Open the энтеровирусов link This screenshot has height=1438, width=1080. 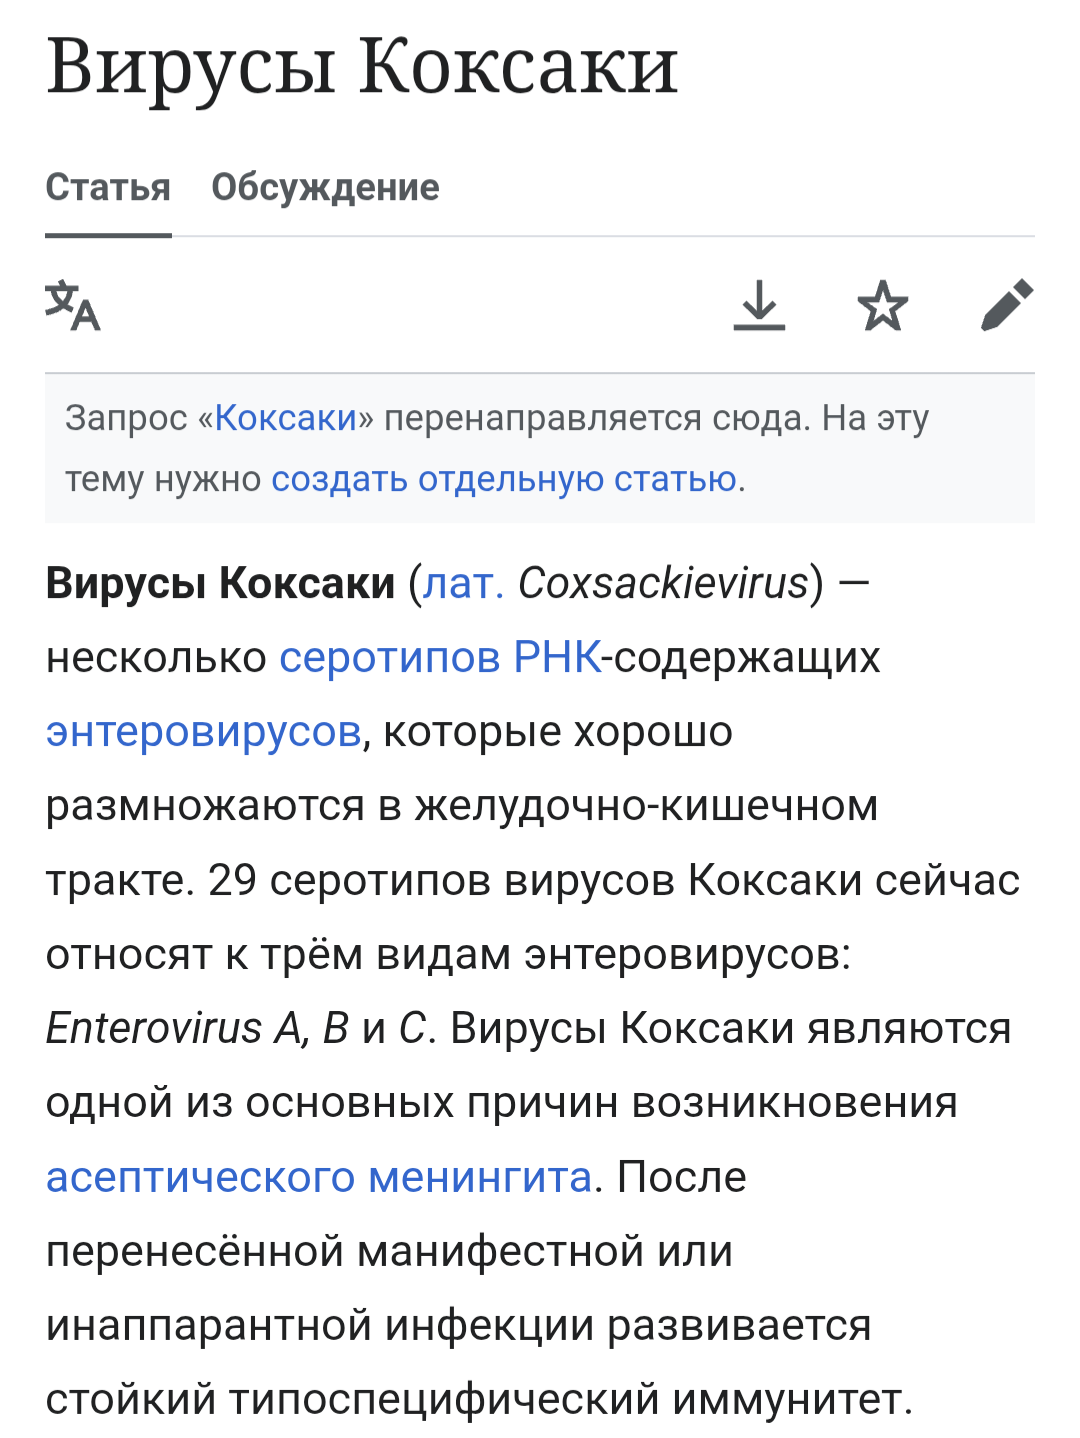(204, 732)
